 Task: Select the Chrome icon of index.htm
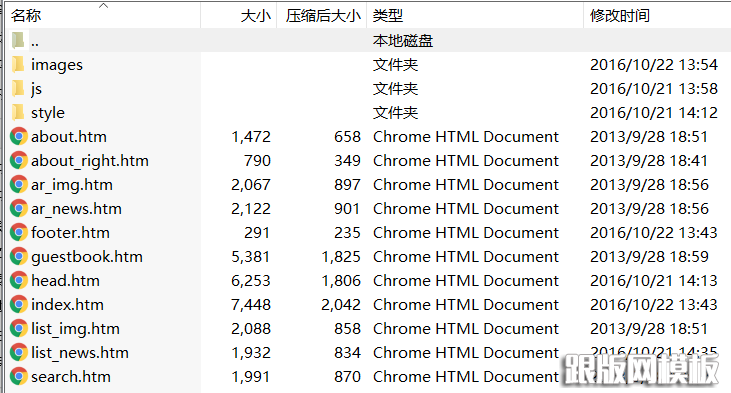tap(19, 304)
